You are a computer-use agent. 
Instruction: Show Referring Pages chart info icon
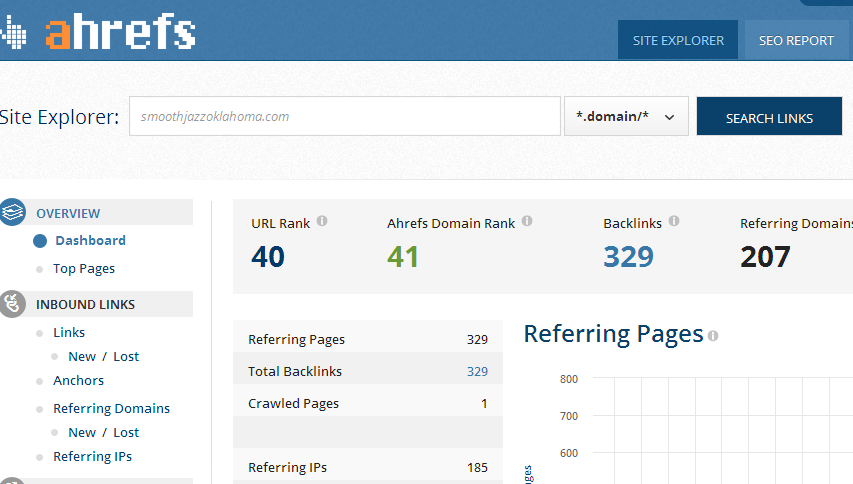pos(713,336)
